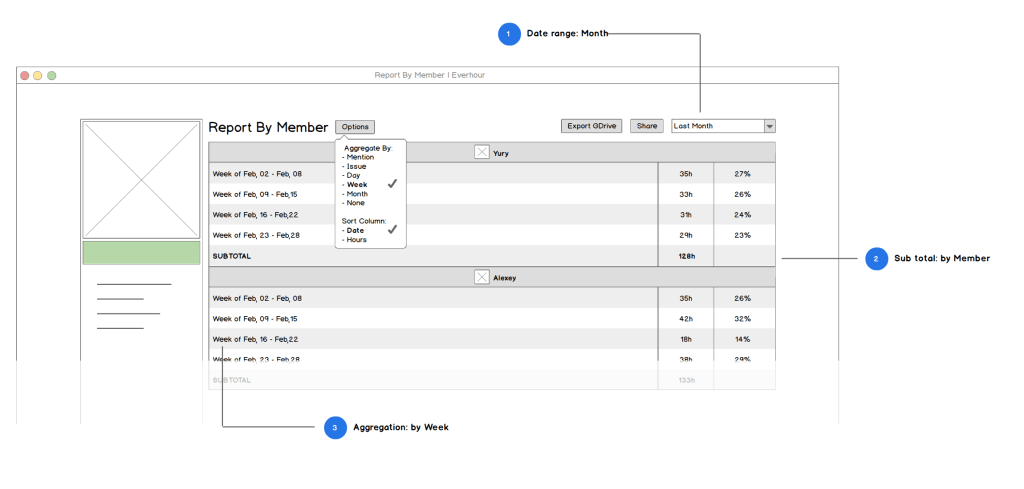Image resolution: width=1024 pixels, height=489 pixels.
Task: Click the Share button
Action: [647, 126]
